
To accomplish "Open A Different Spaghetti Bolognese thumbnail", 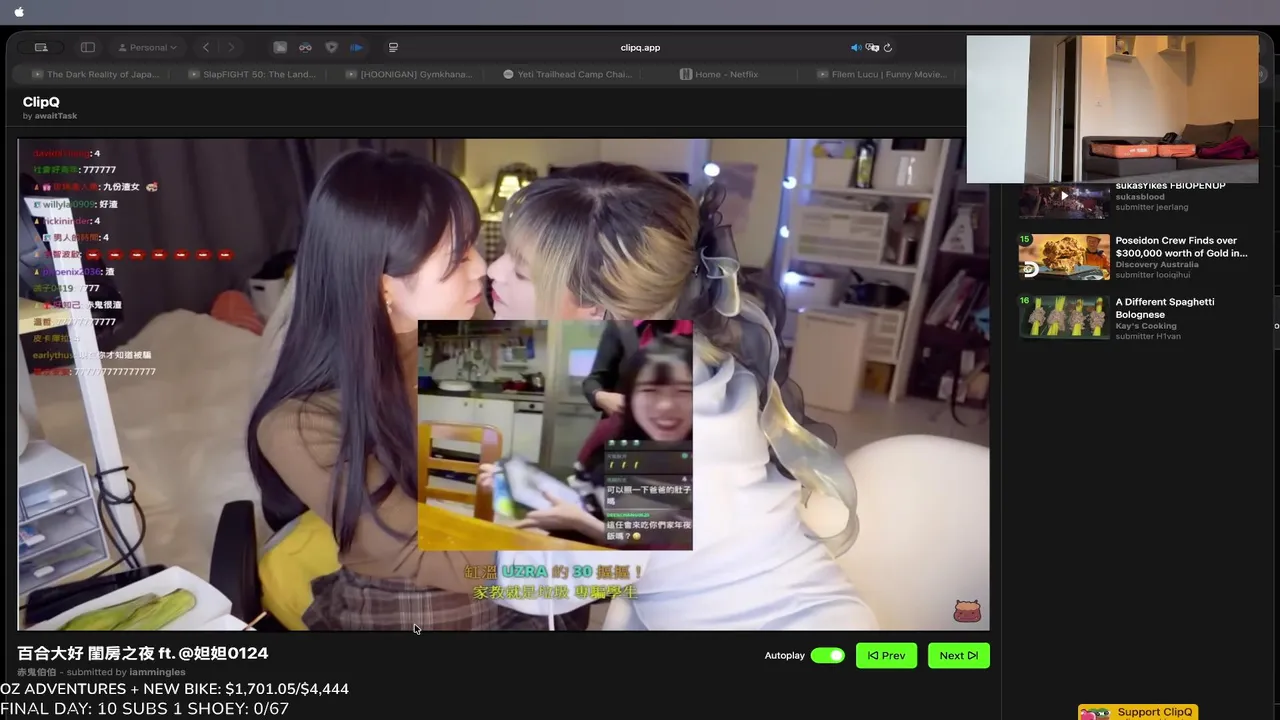I will pyautogui.click(x=1064, y=317).
